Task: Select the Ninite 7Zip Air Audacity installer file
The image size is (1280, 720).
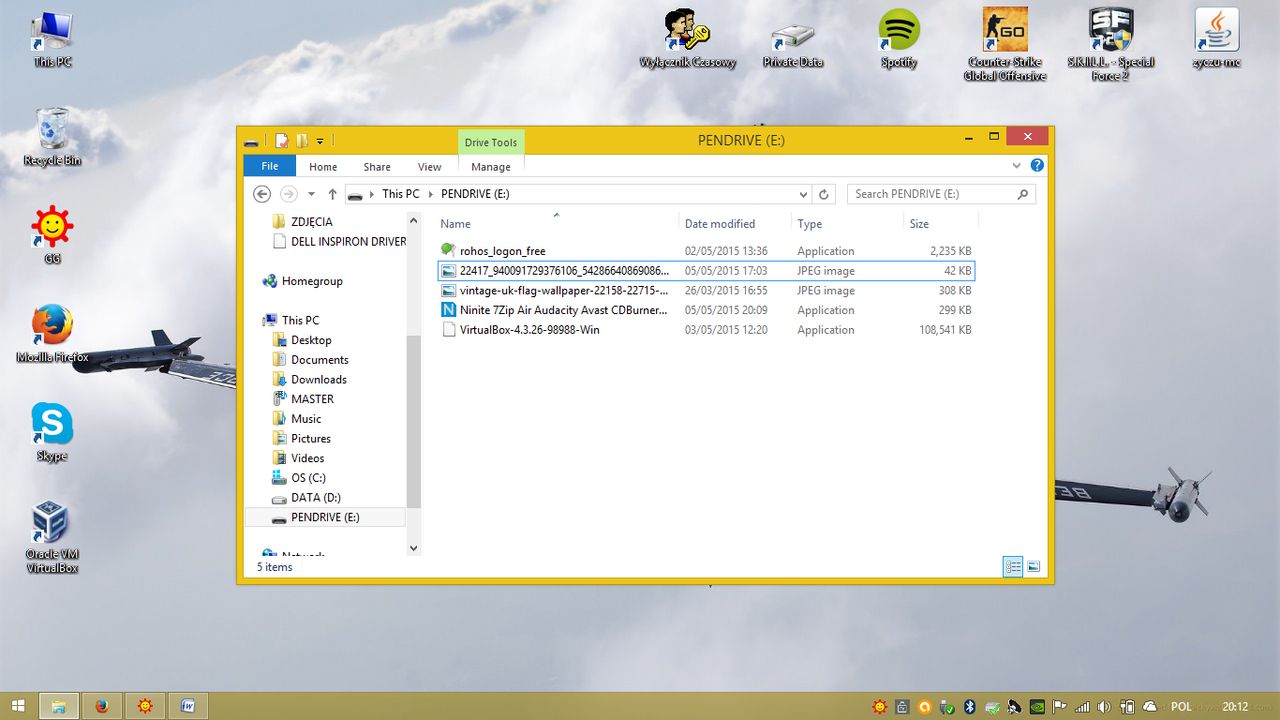Action: [706, 310]
